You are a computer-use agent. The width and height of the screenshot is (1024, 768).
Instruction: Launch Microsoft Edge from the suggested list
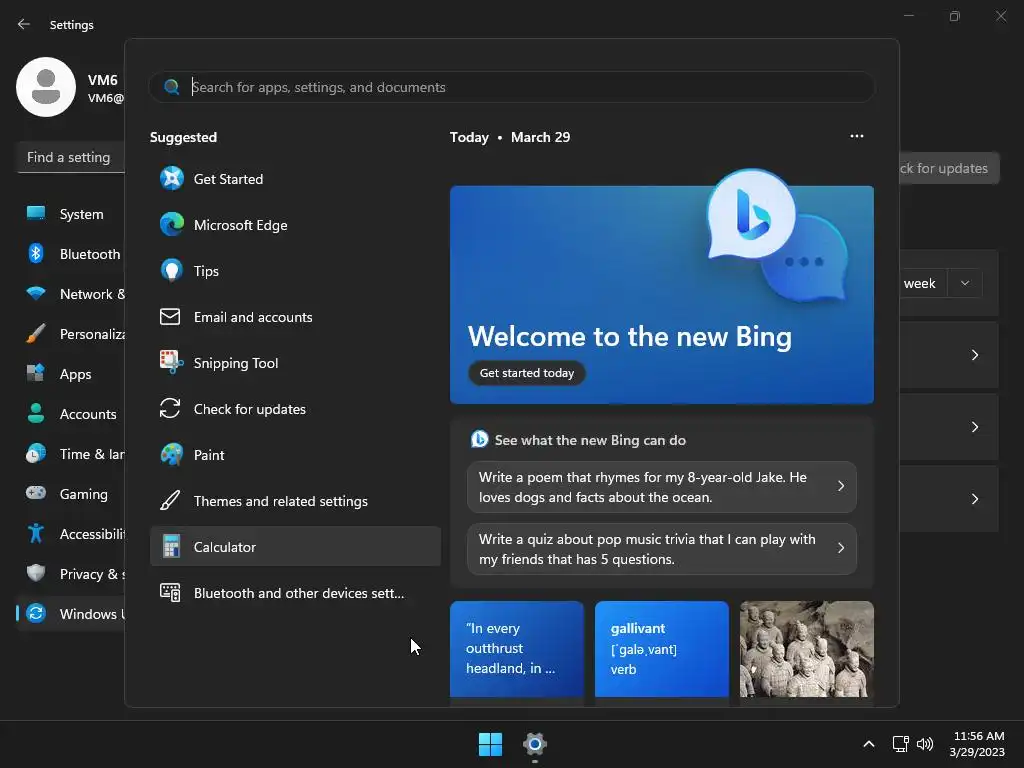point(172,225)
